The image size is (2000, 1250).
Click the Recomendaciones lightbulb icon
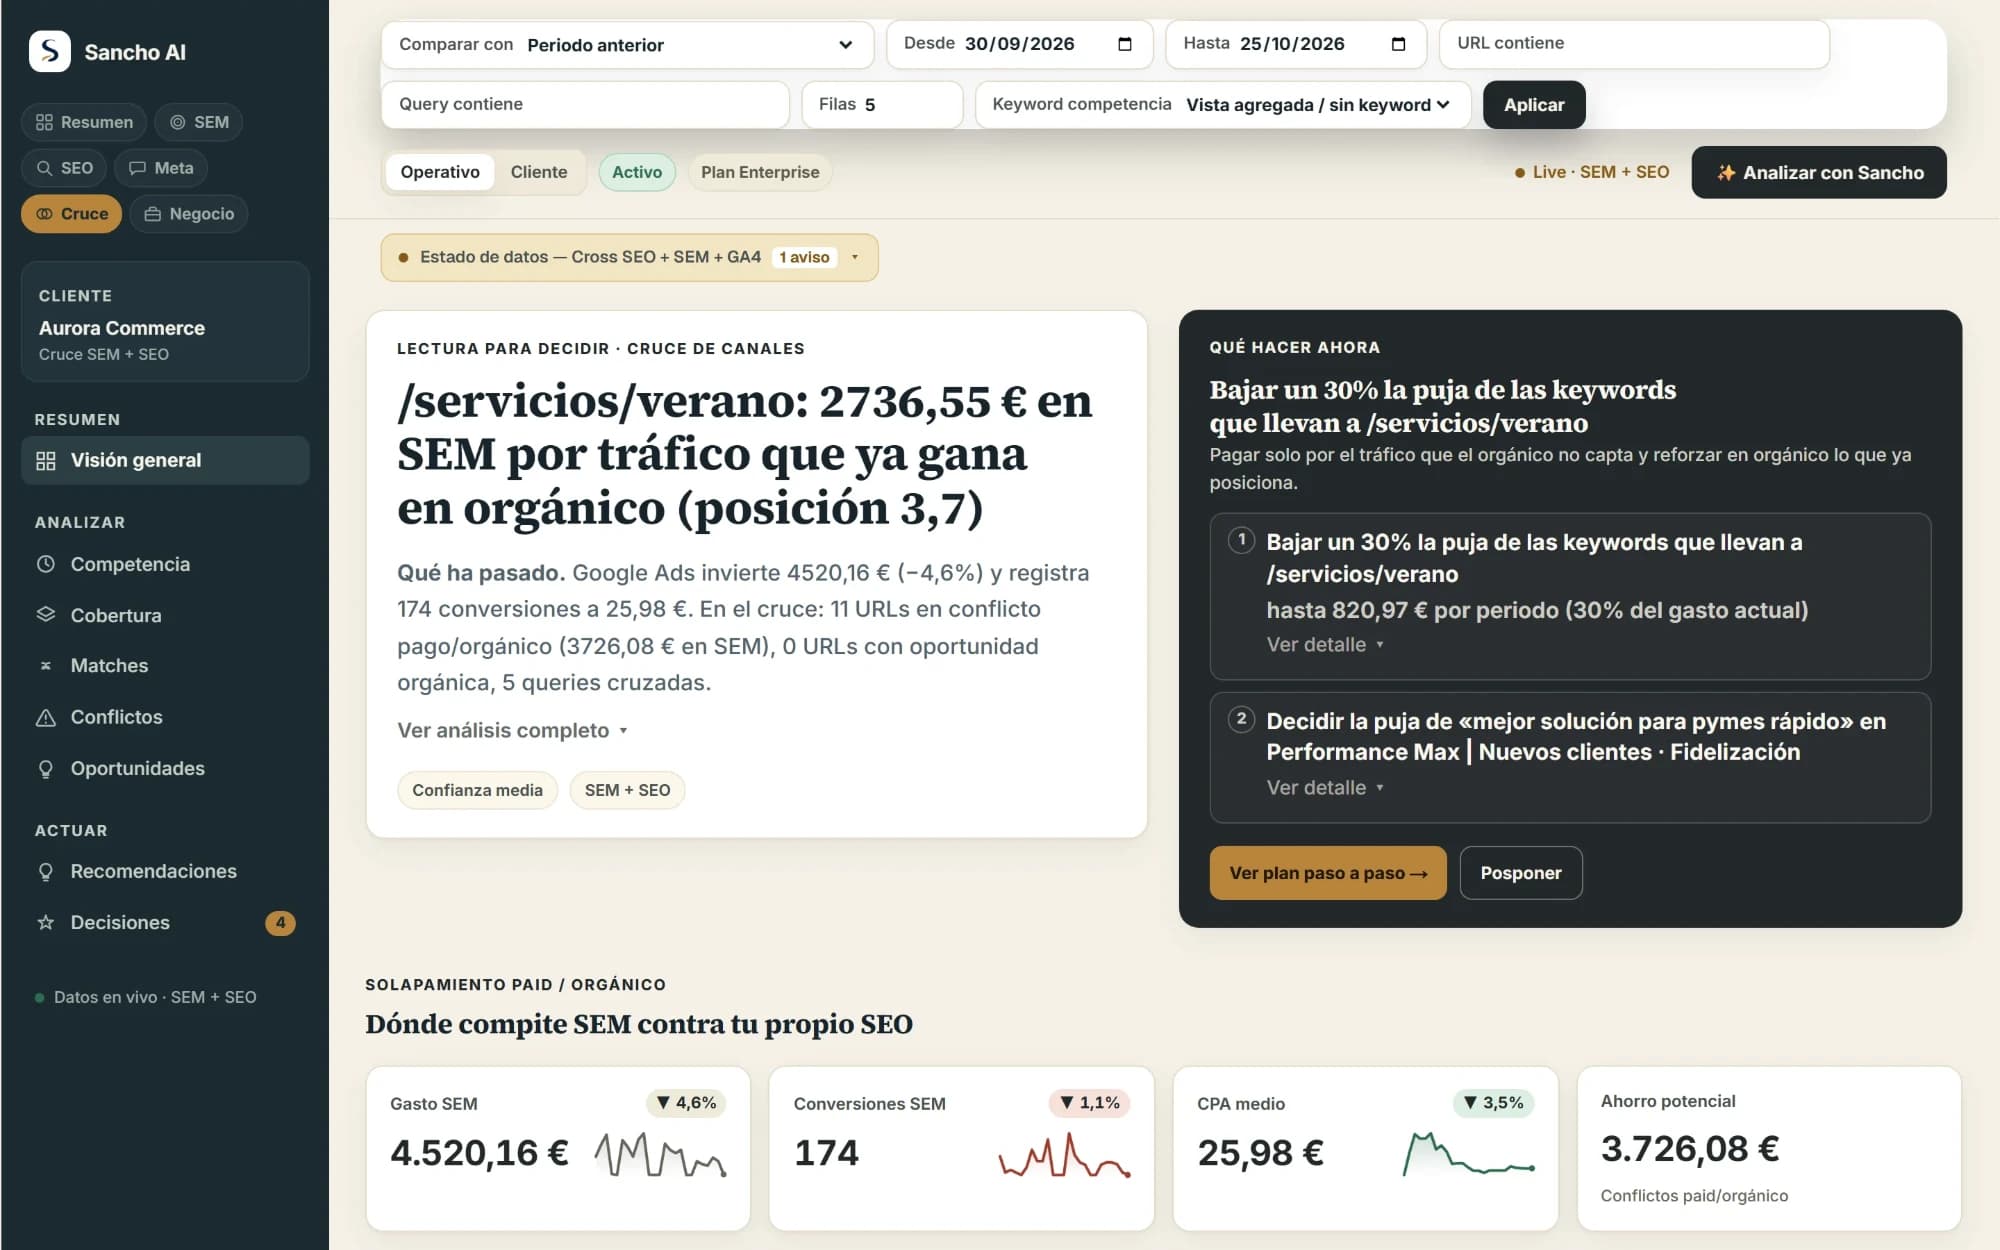click(x=45, y=872)
